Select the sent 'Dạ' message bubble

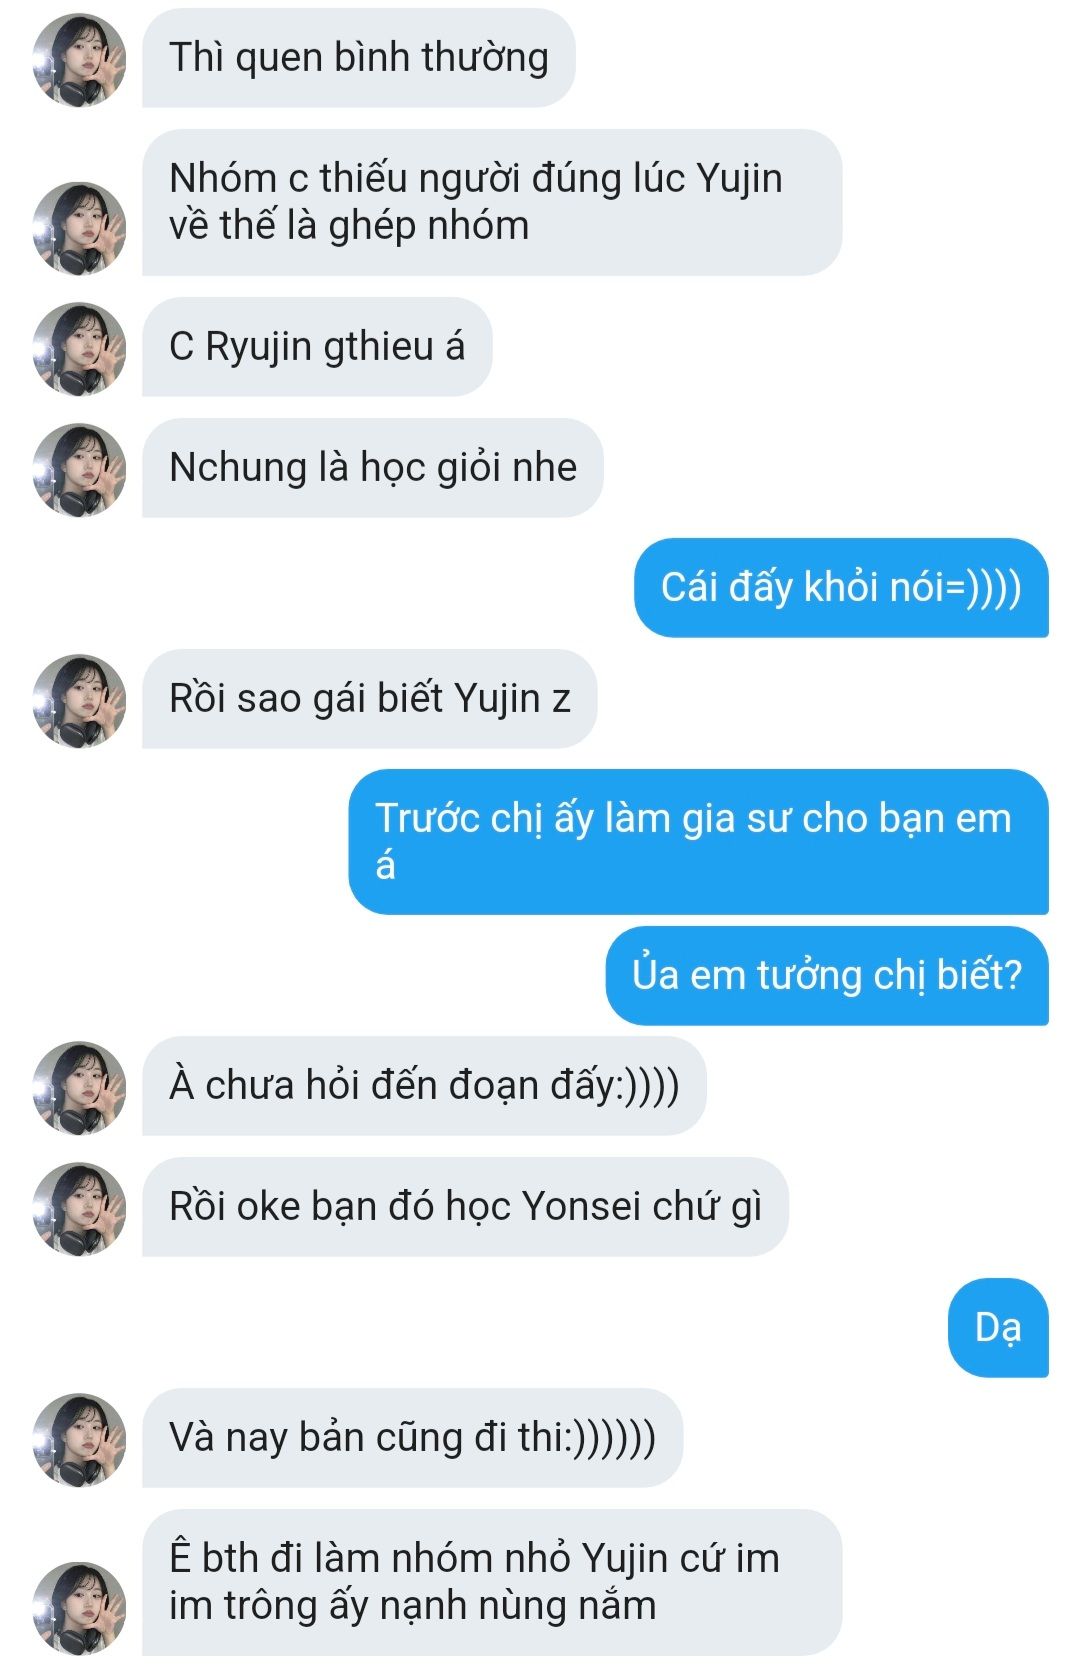pyautogui.click(x=998, y=1328)
